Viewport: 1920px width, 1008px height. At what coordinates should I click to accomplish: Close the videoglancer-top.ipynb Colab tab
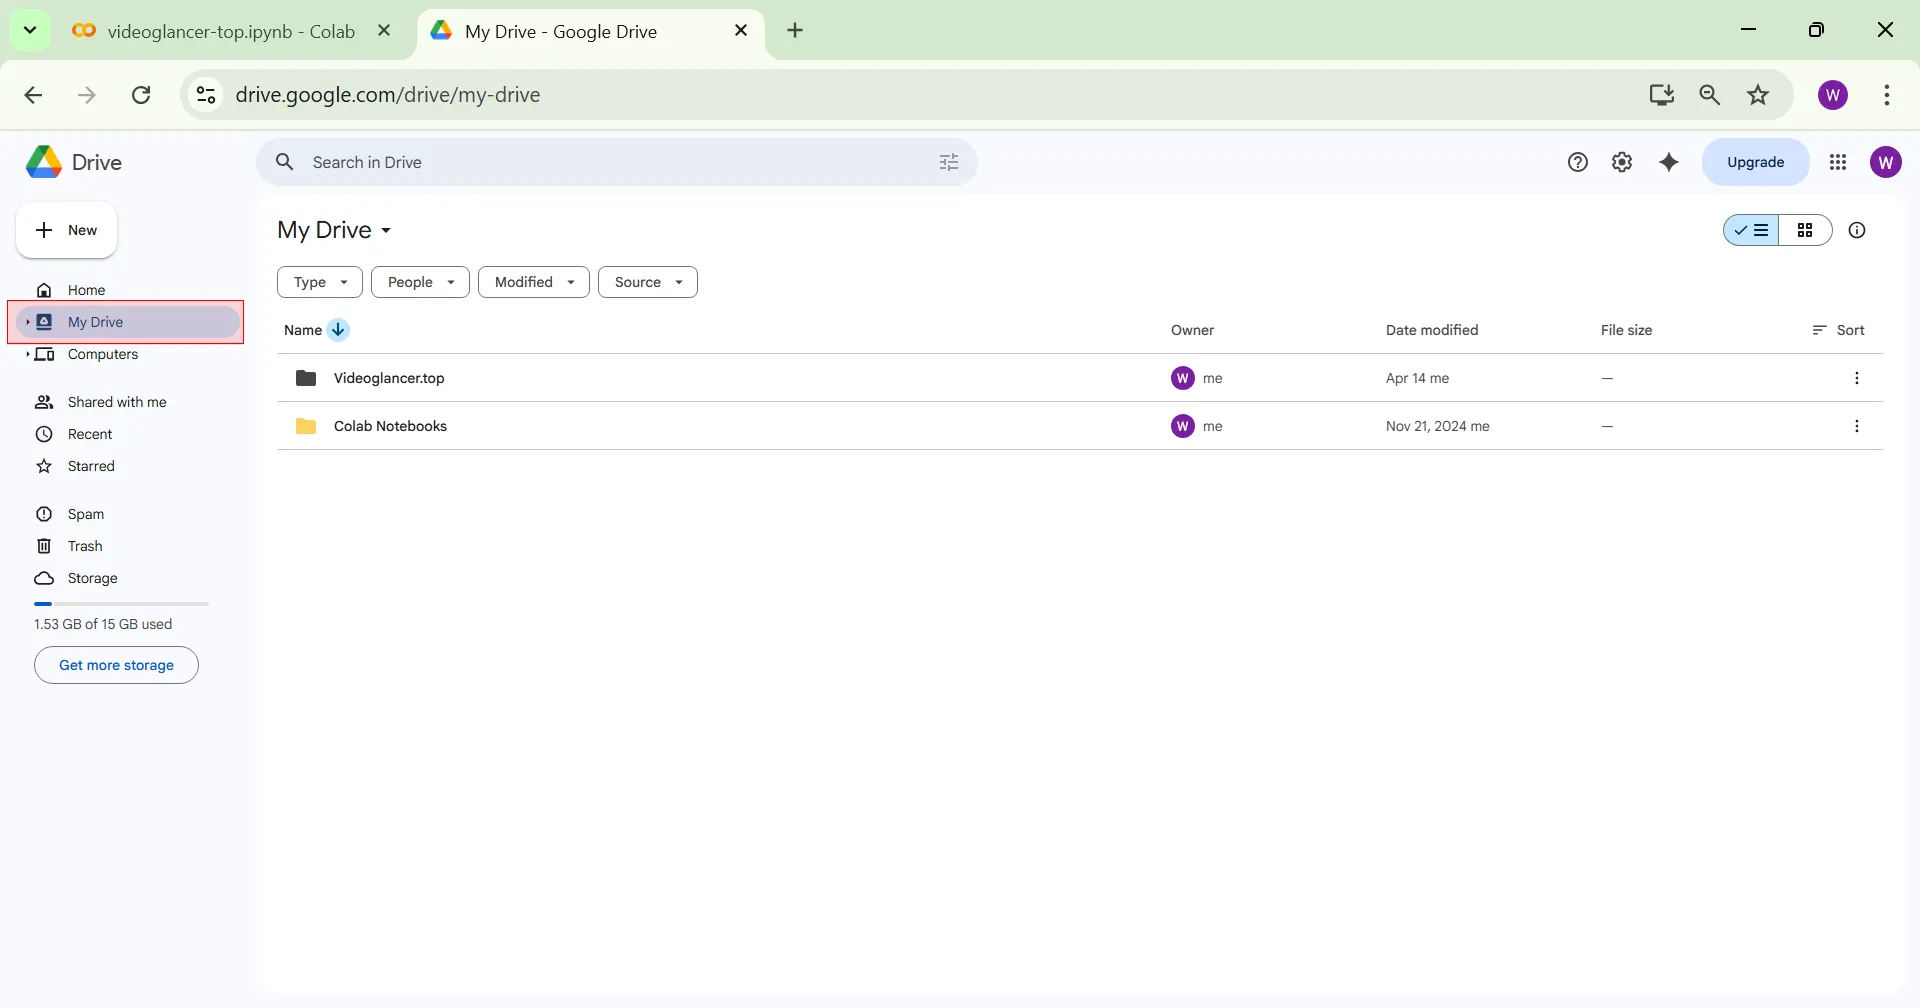pyautogui.click(x=384, y=30)
